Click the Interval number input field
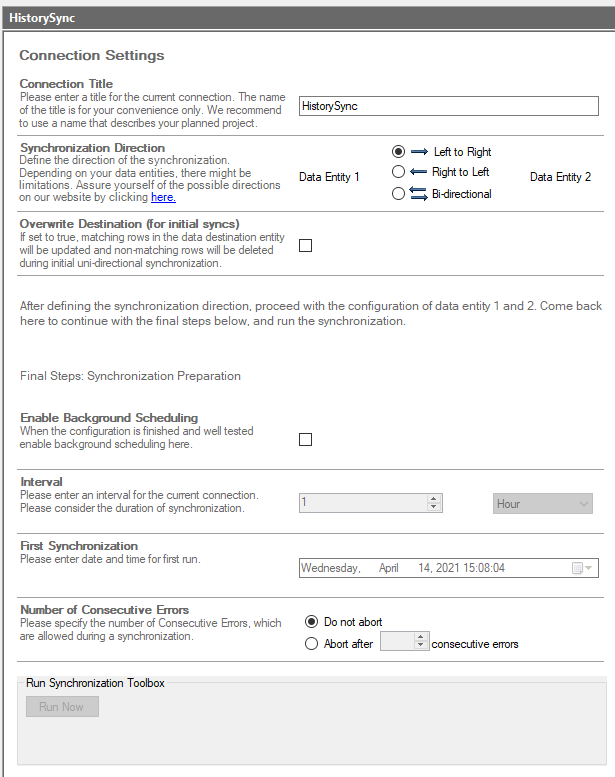This screenshot has height=777, width=615. 363,504
